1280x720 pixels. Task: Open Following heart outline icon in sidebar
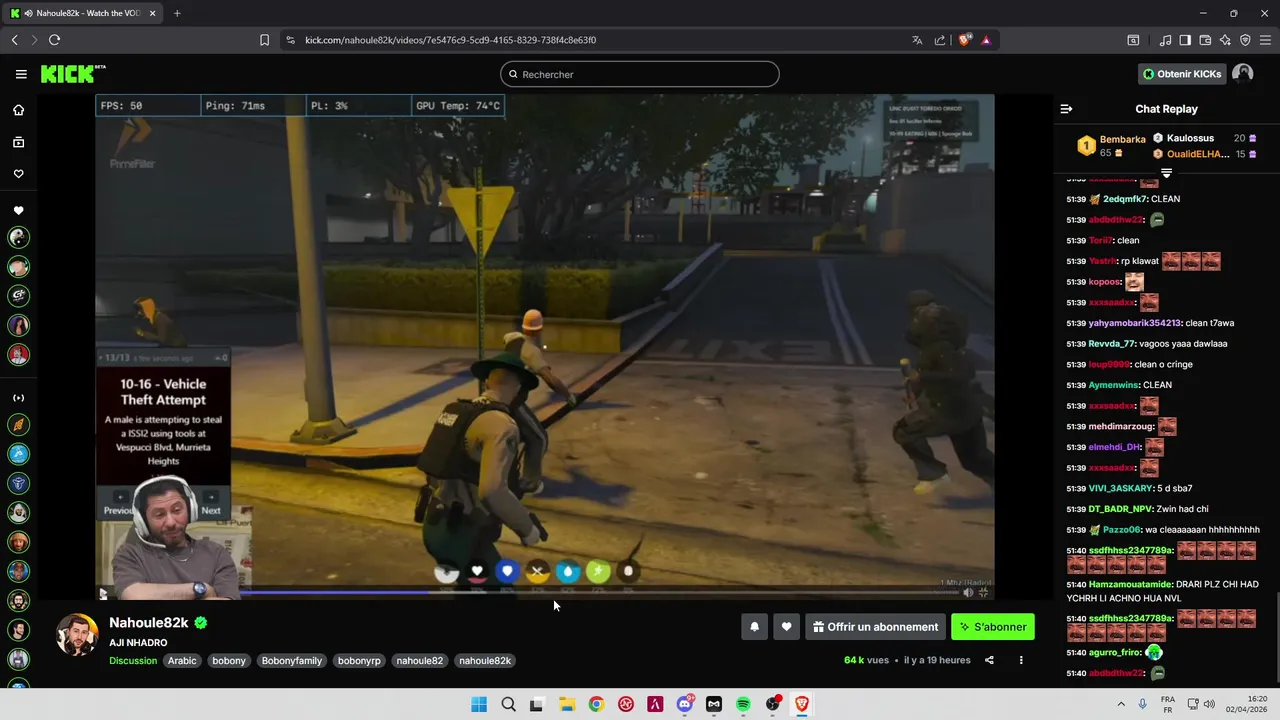(x=18, y=174)
